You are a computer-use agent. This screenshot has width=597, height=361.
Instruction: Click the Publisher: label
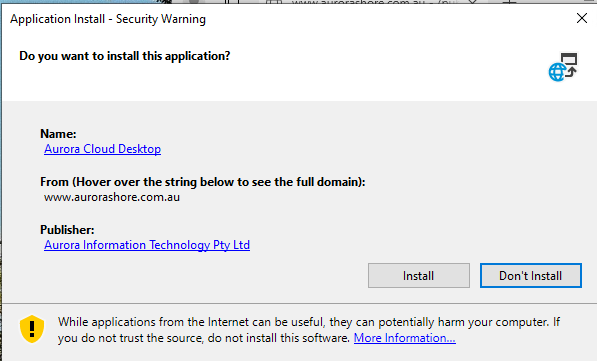click(x=67, y=230)
